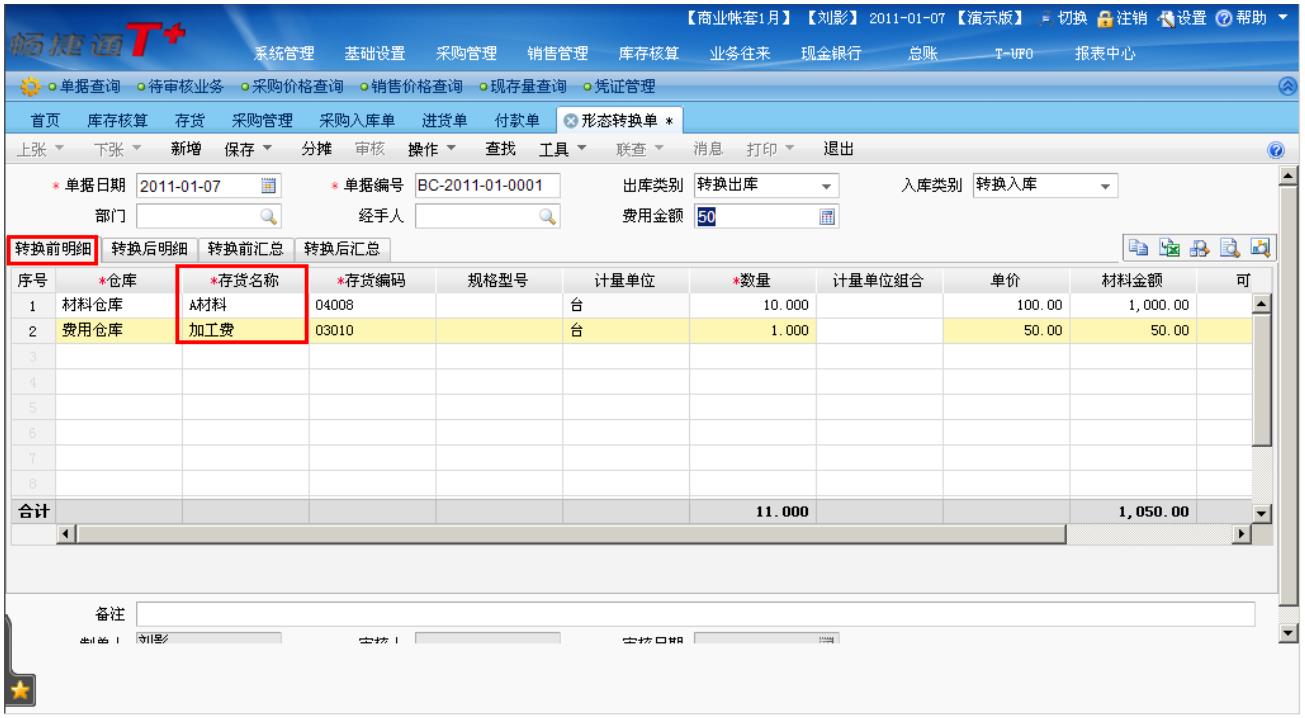Expand the 出库类别 dropdown
Screen dimensions: 1305x718
pos(826,185)
